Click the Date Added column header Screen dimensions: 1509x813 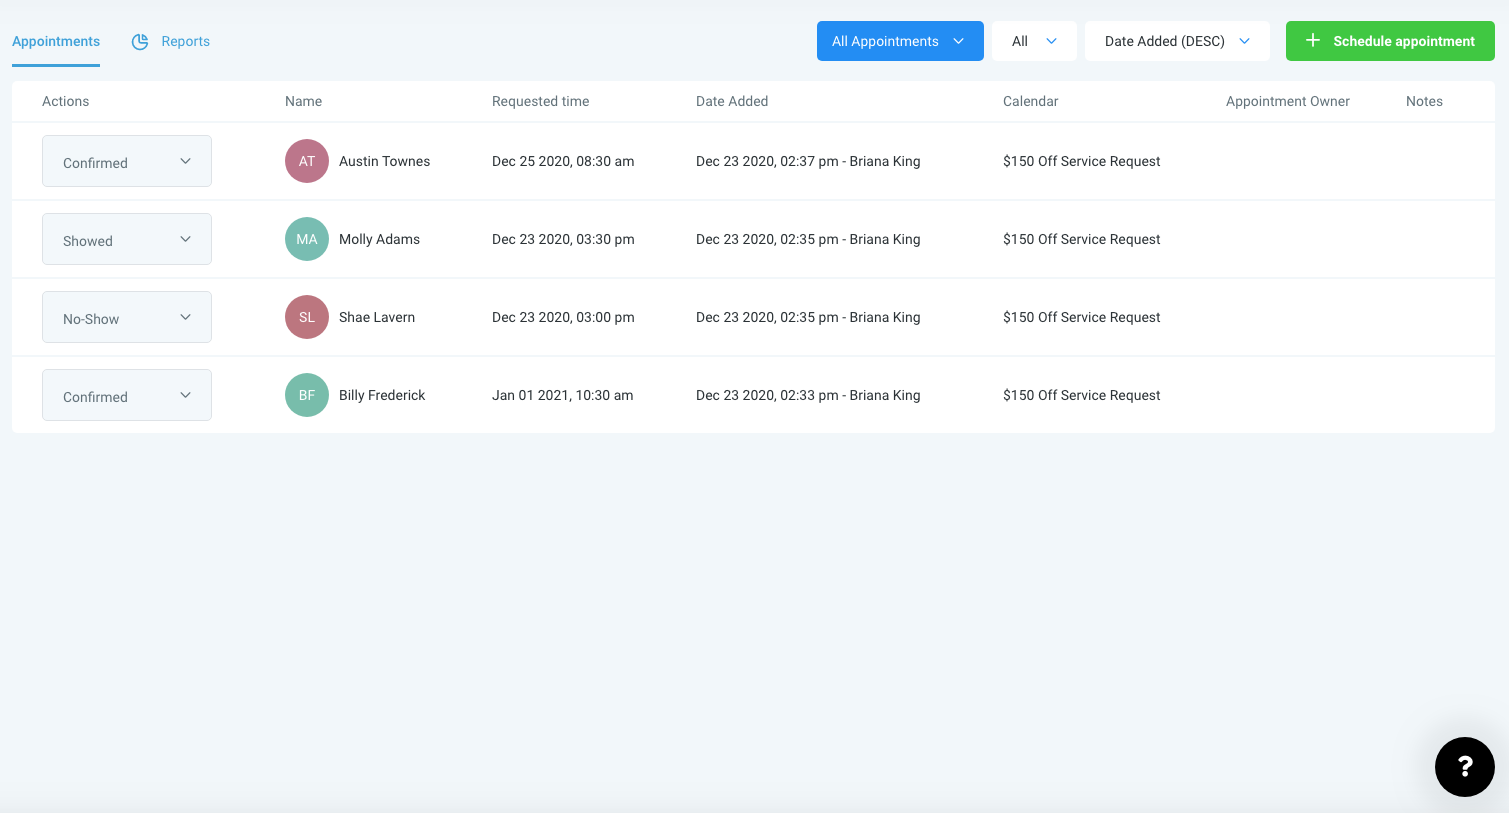click(x=732, y=101)
